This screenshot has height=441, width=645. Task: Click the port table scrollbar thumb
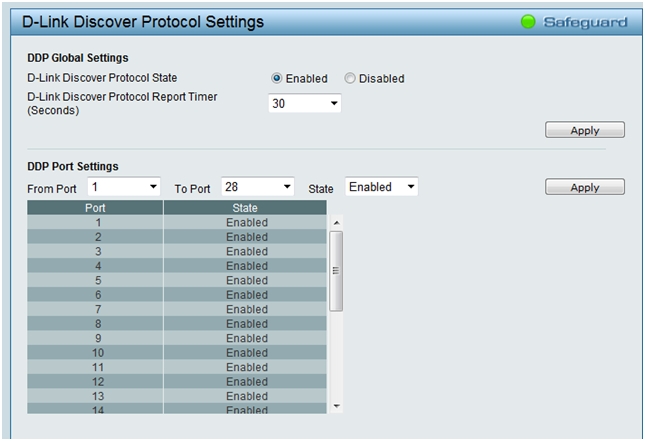[x=336, y=270]
